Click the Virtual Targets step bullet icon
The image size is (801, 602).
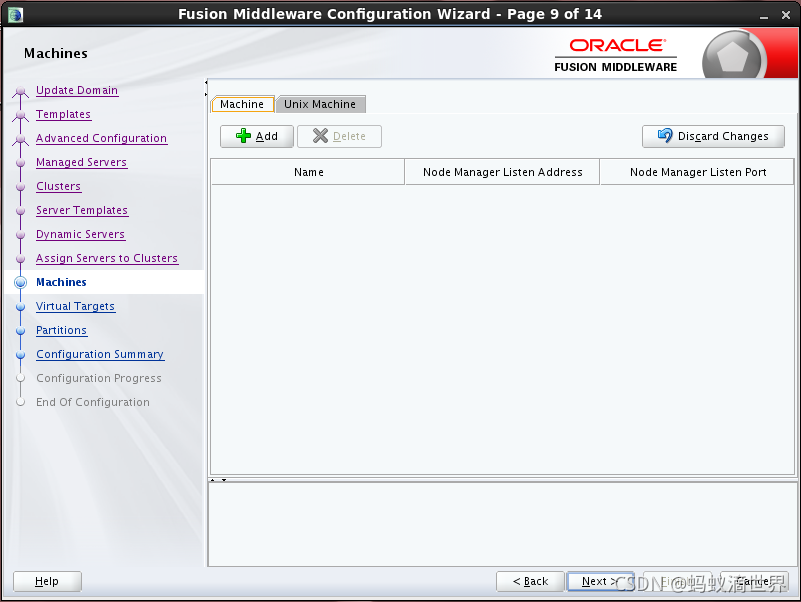20,307
